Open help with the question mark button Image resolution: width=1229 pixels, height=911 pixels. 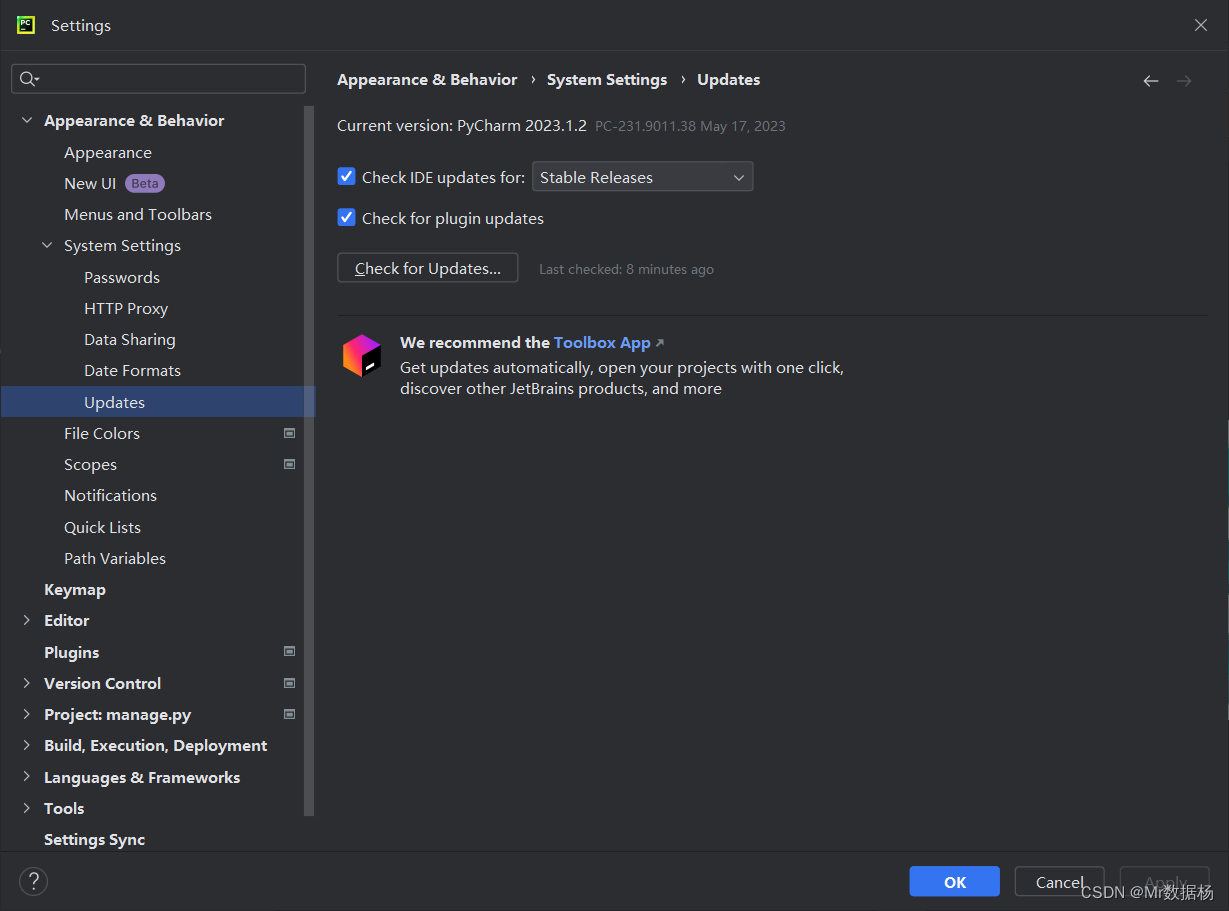coord(33,881)
